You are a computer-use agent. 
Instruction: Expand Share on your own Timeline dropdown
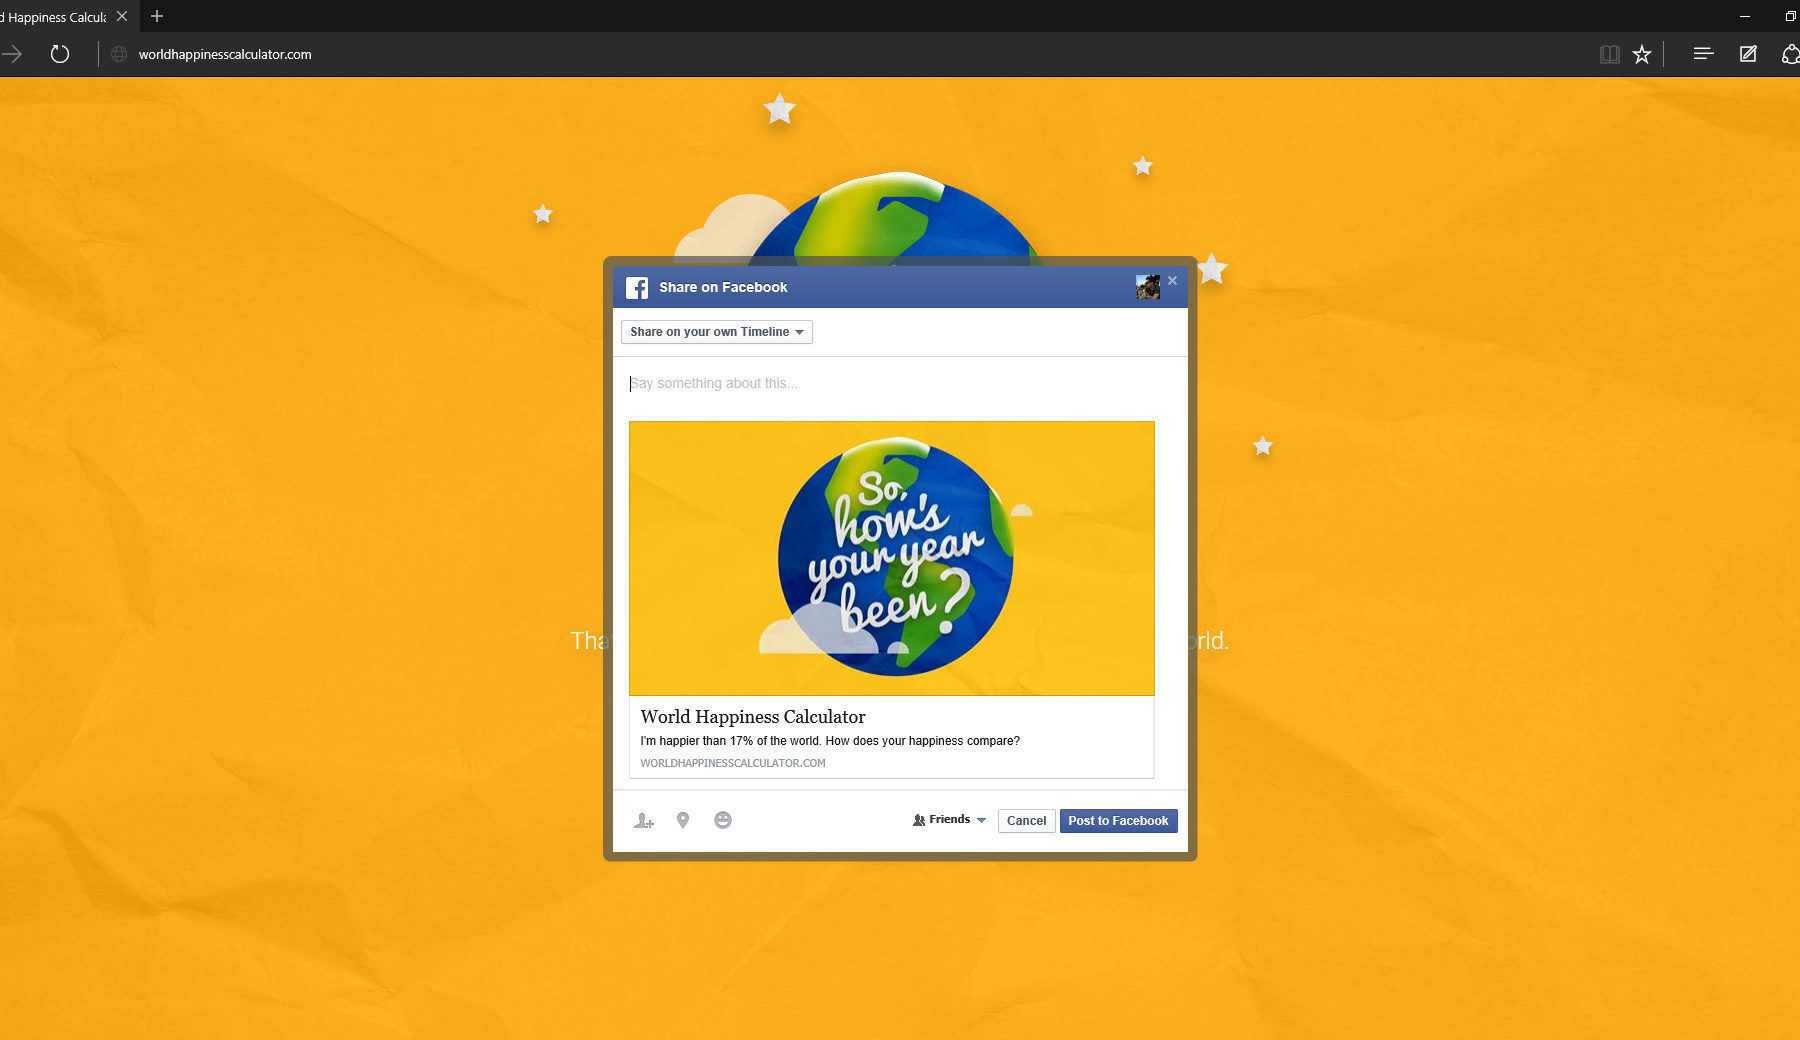716,332
